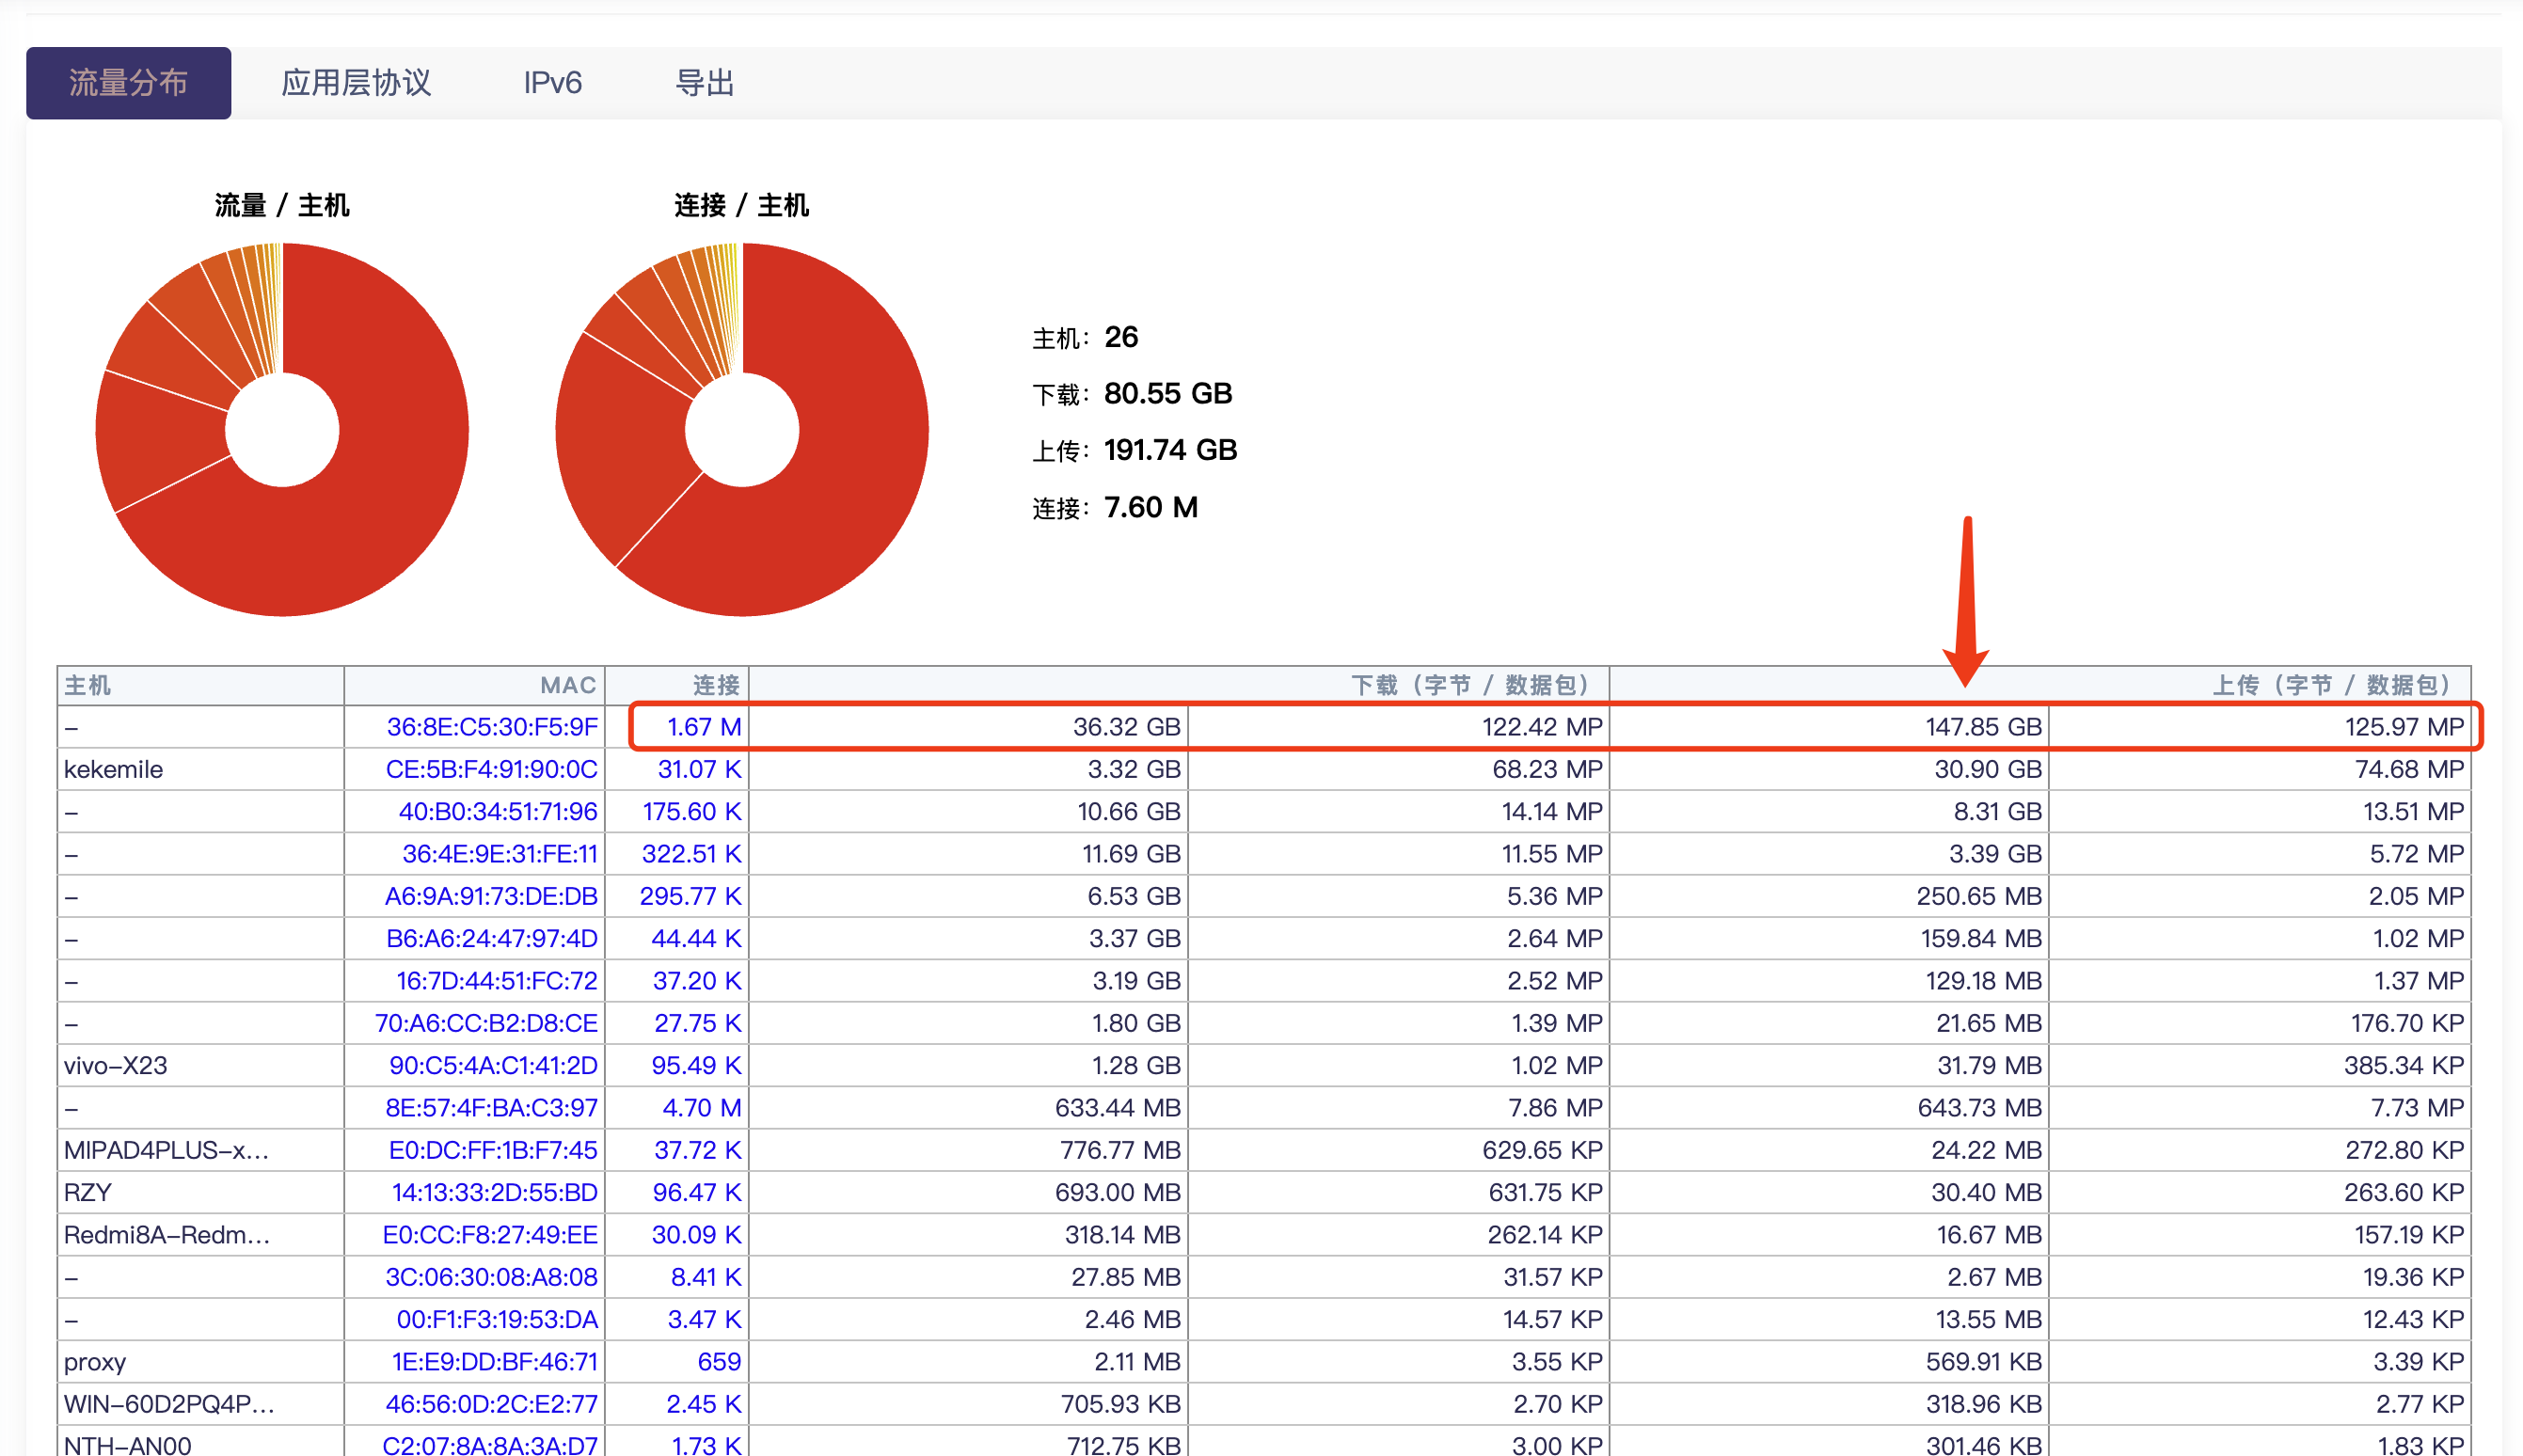
Task: Click MAC link E0:DC:FF:1B:F7:45
Action: 493,1150
